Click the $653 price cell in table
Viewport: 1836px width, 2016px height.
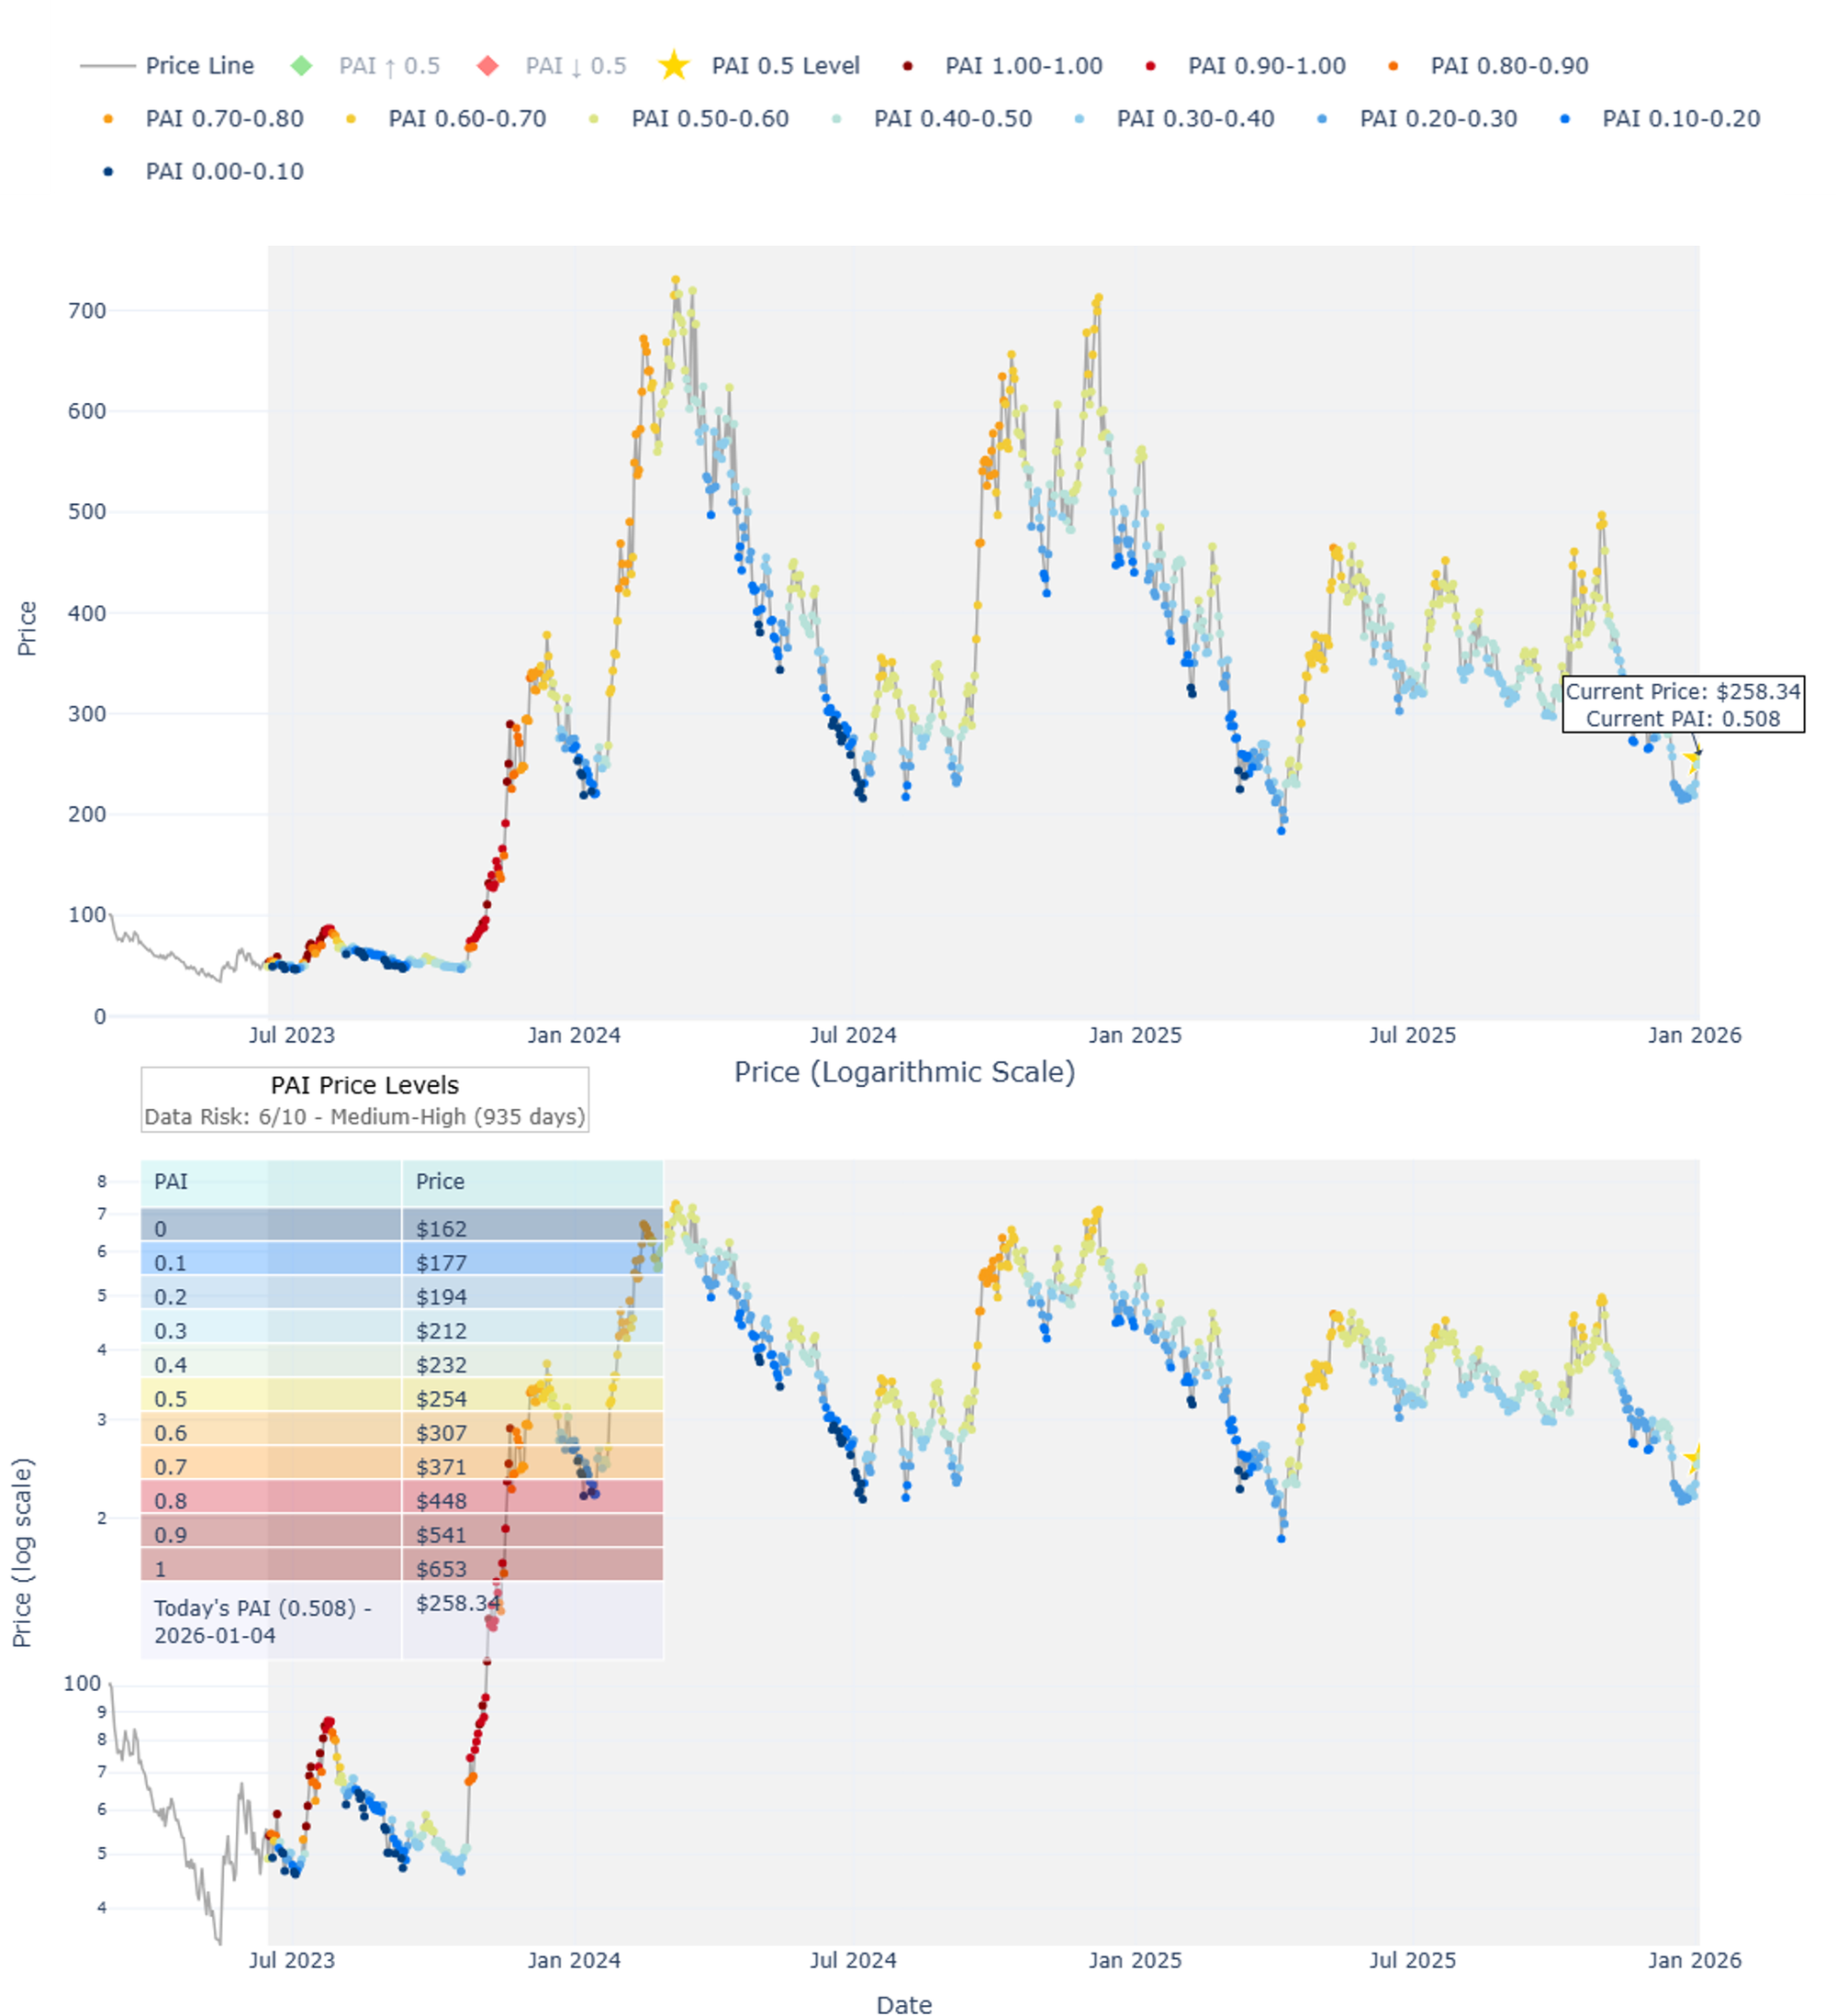441,1569
